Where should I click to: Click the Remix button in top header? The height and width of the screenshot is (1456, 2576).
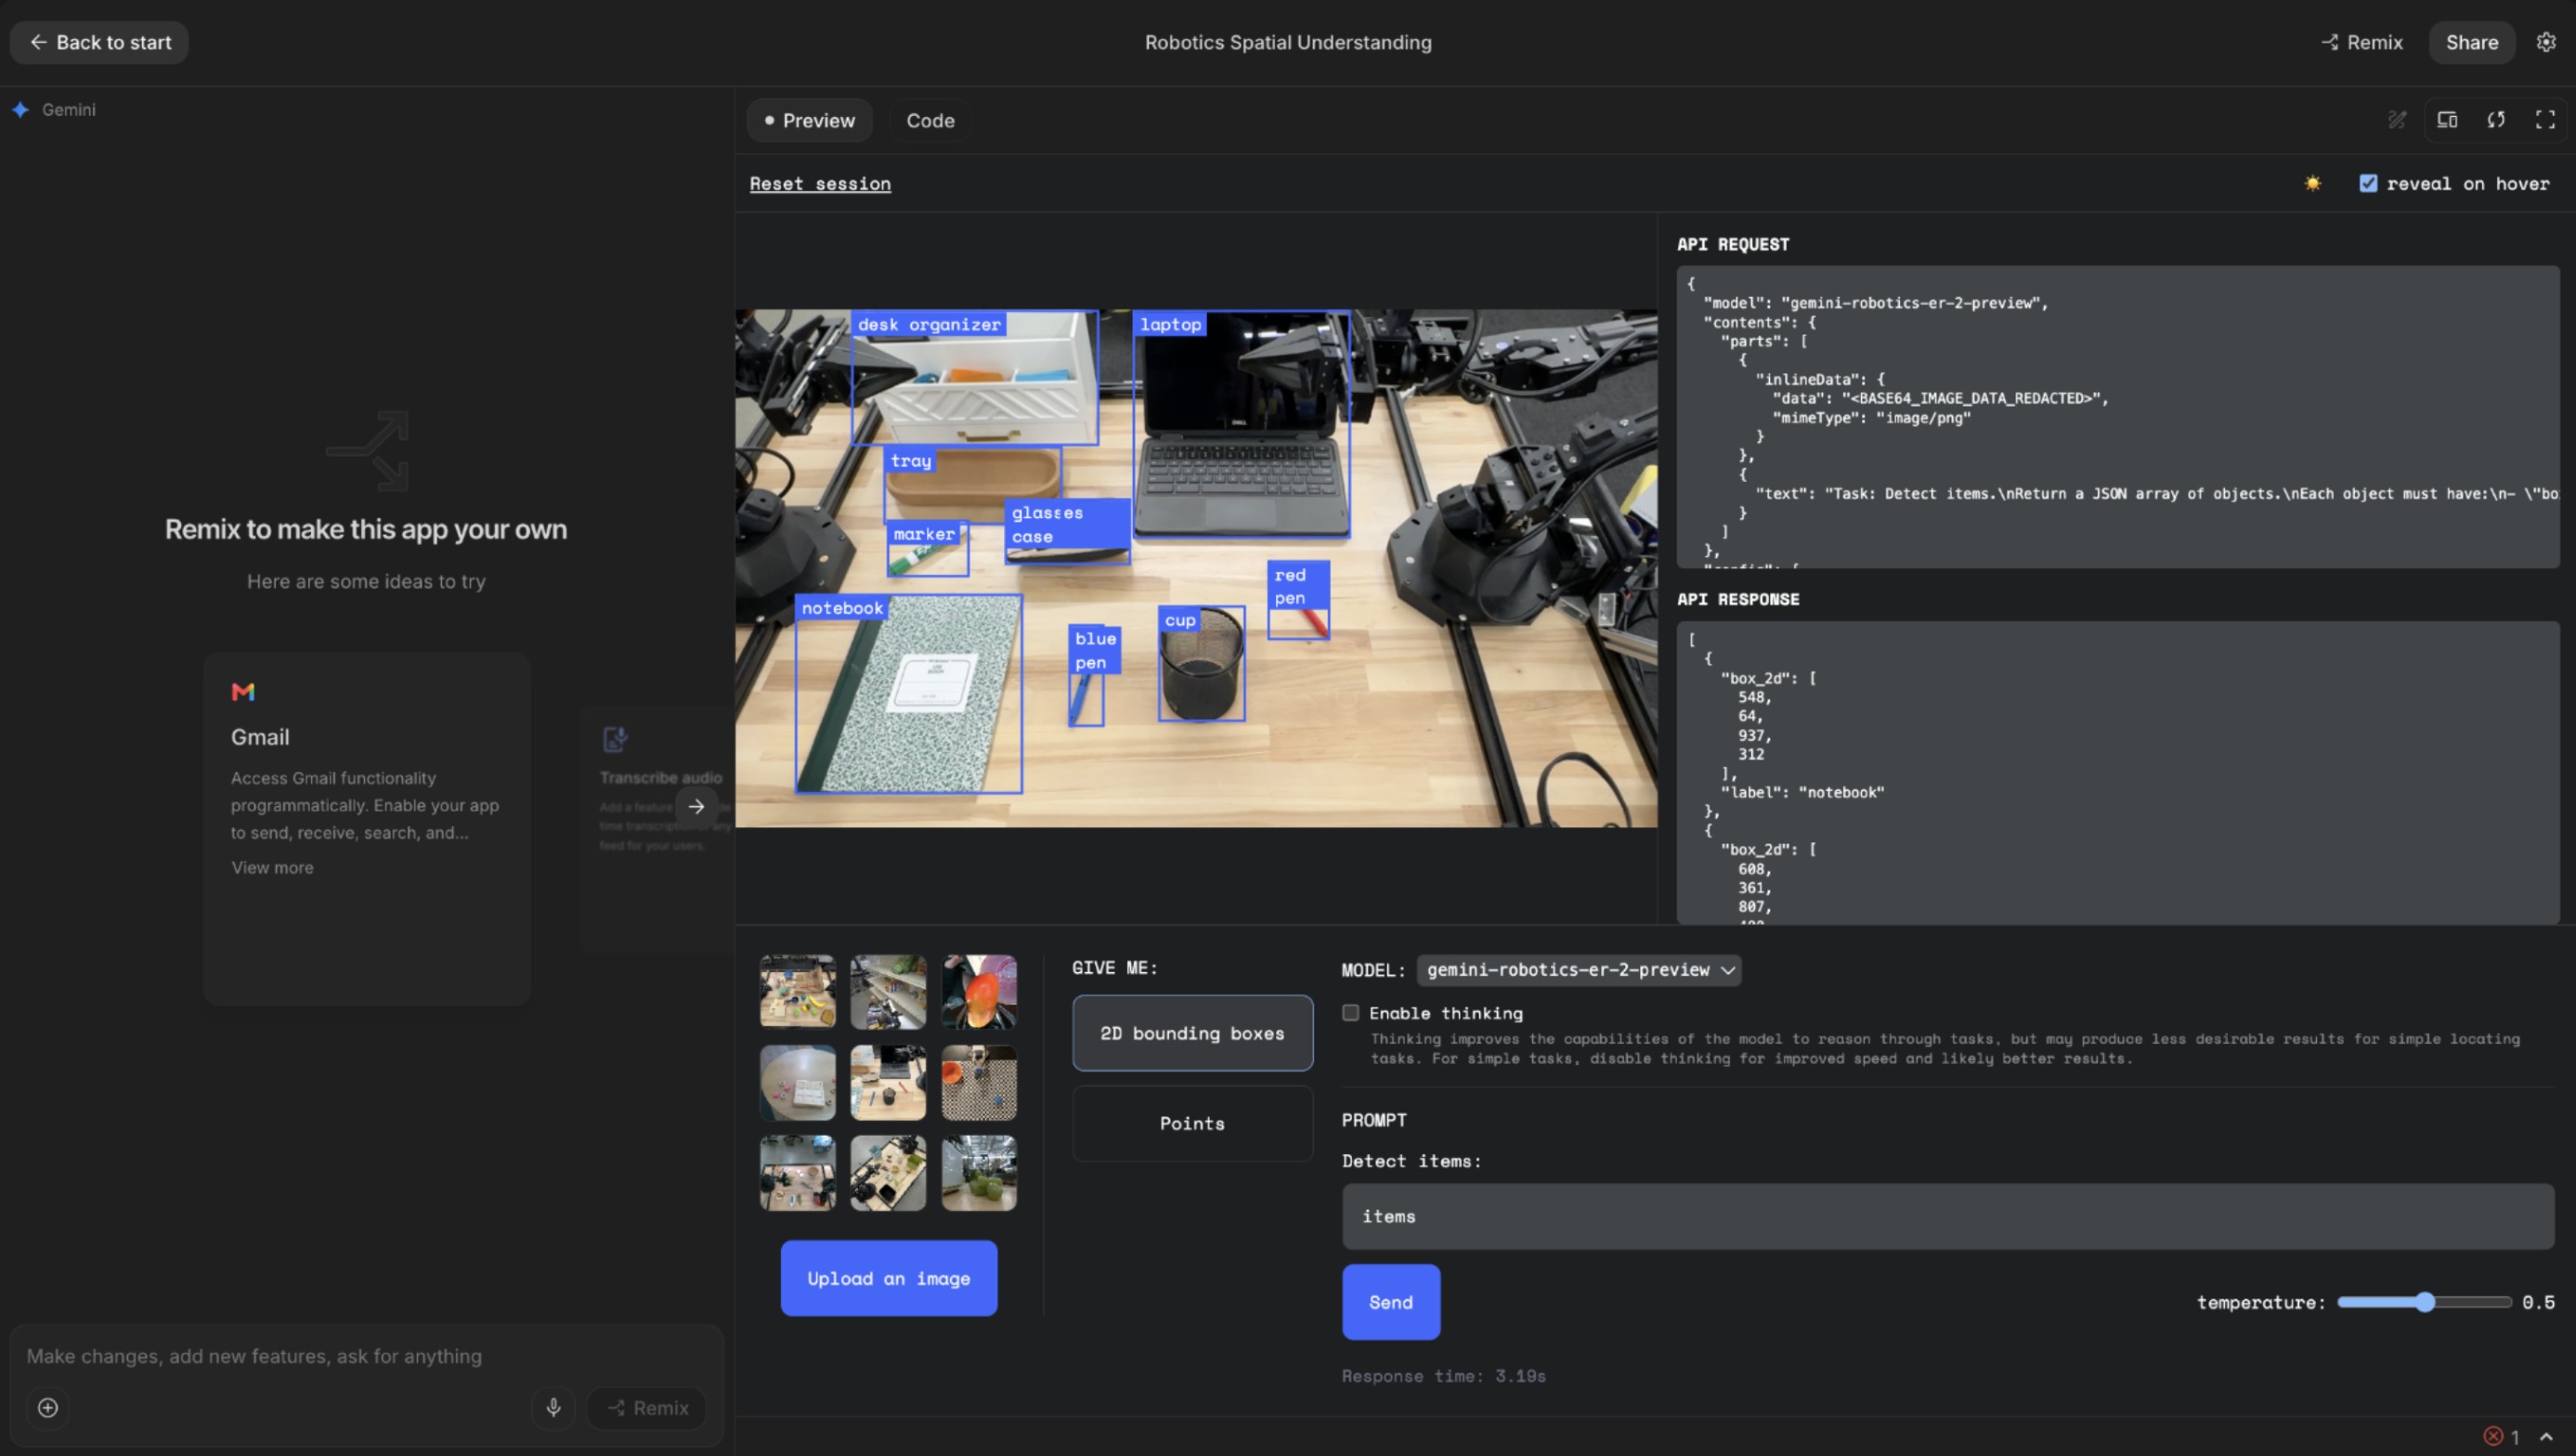pyautogui.click(x=2361, y=42)
